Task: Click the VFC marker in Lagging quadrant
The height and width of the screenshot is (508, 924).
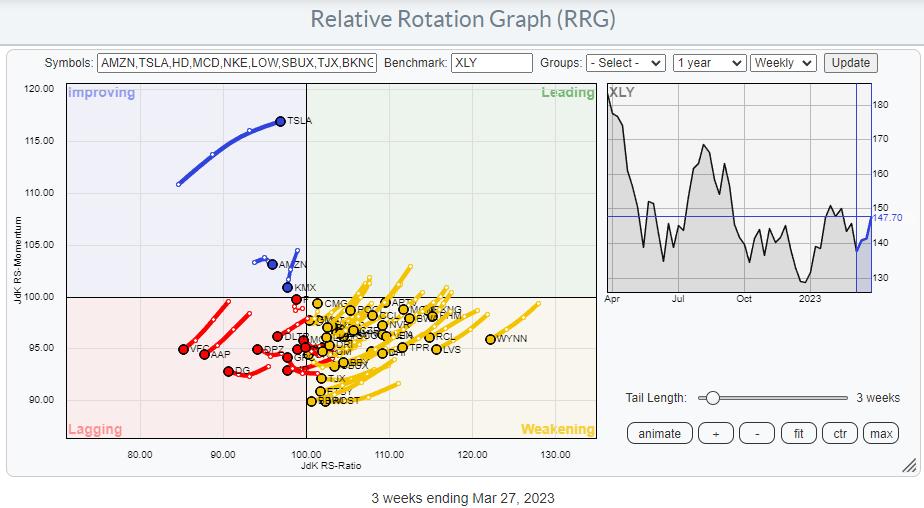Action: click(183, 349)
